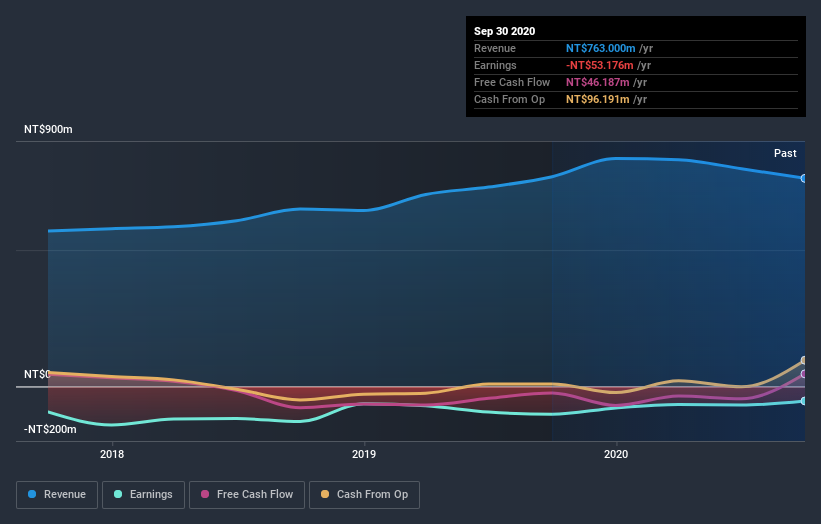
Task: Click the Sep 30 2020 tooltip date
Action: point(504,31)
